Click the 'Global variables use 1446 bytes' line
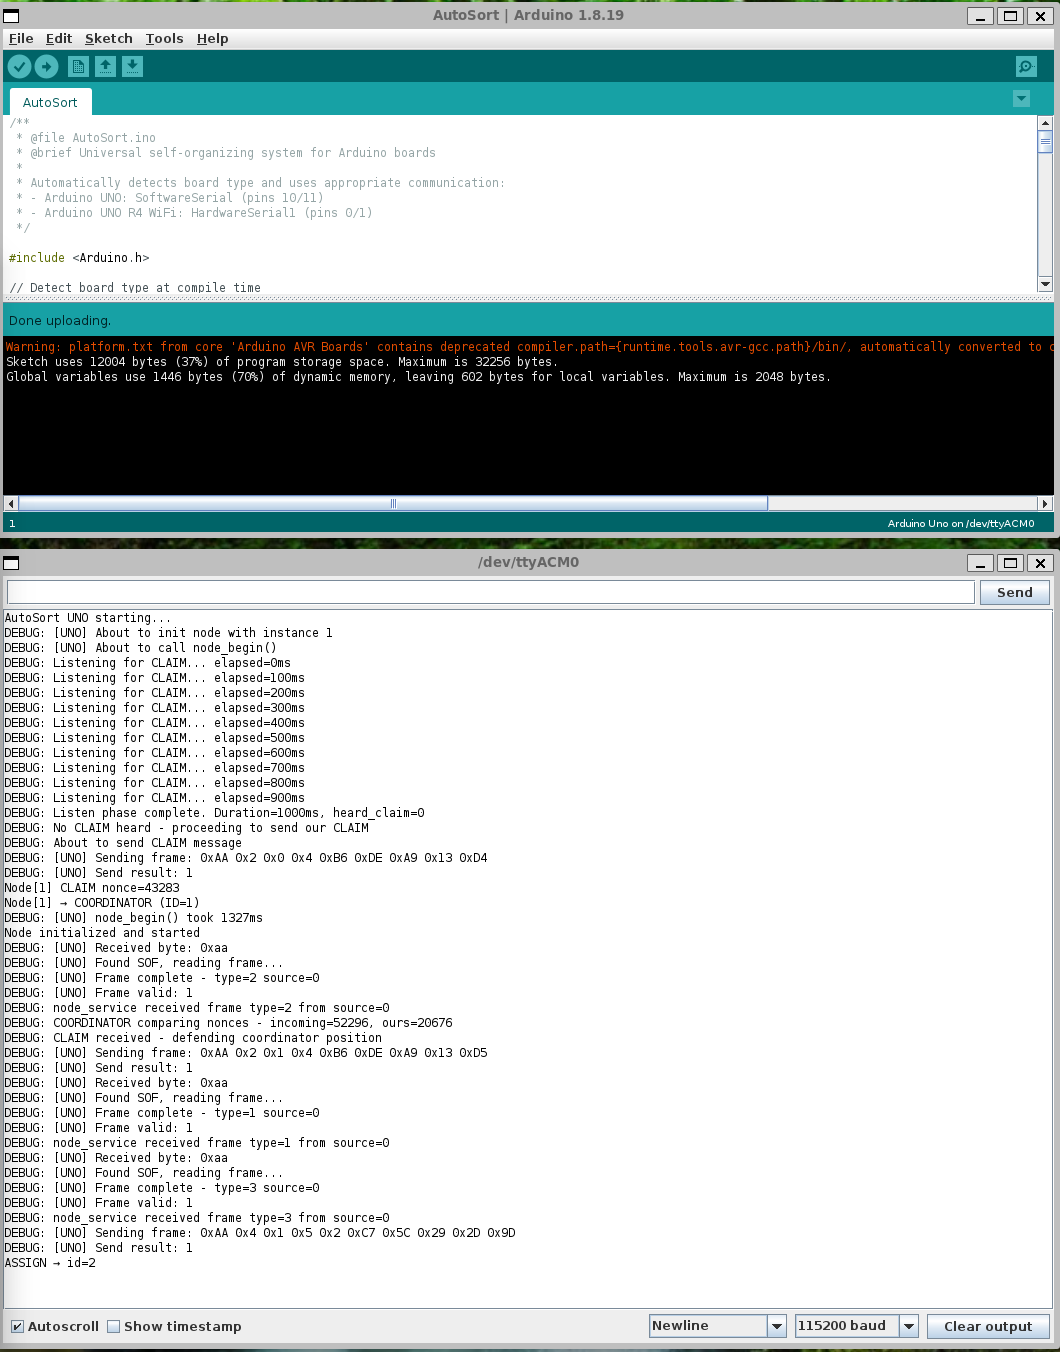 click(x=418, y=377)
